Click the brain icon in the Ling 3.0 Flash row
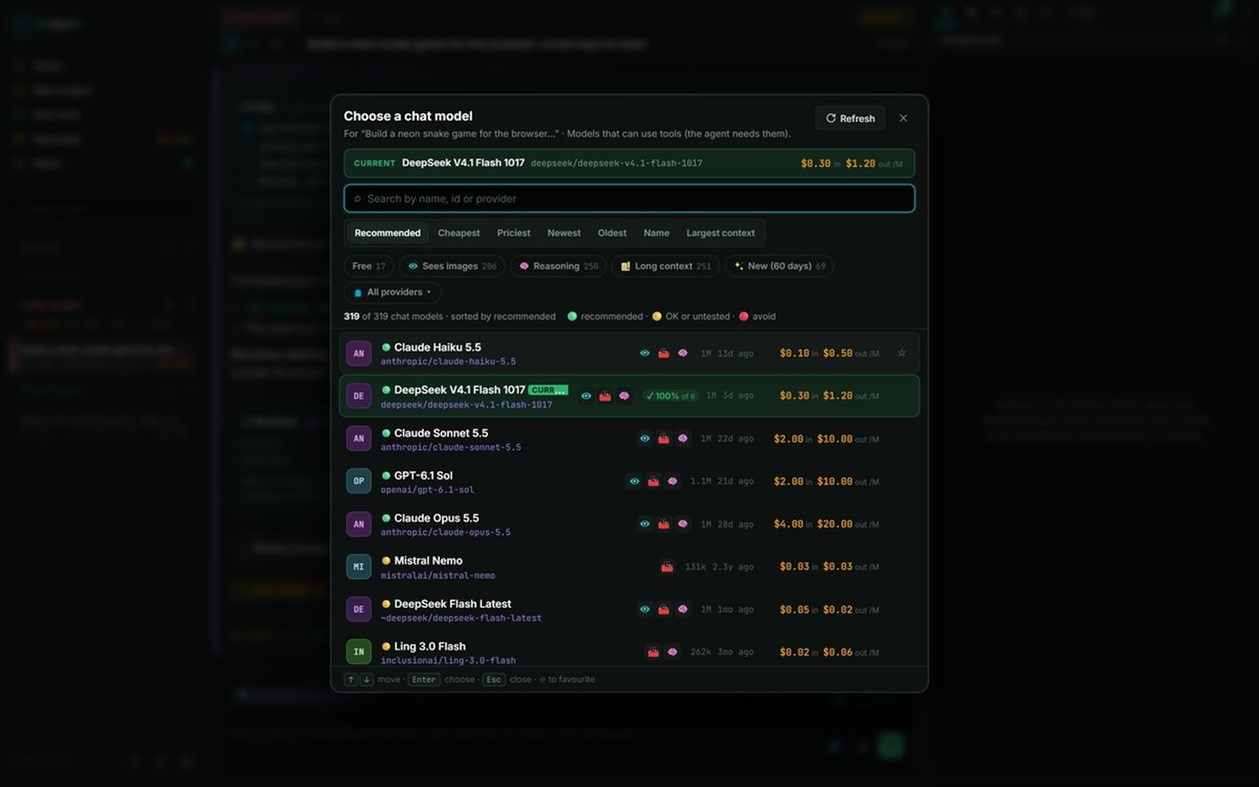The height and width of the screenshot is (787, 1259). (672, 652)
